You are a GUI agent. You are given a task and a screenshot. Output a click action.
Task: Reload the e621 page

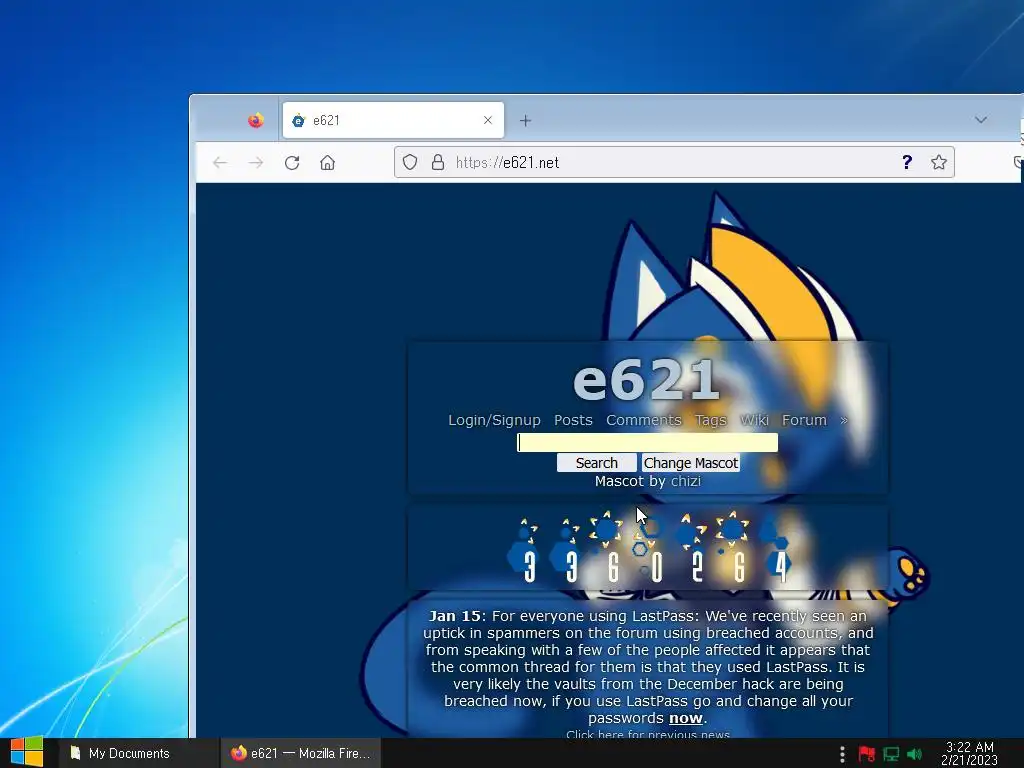point(292,163)
